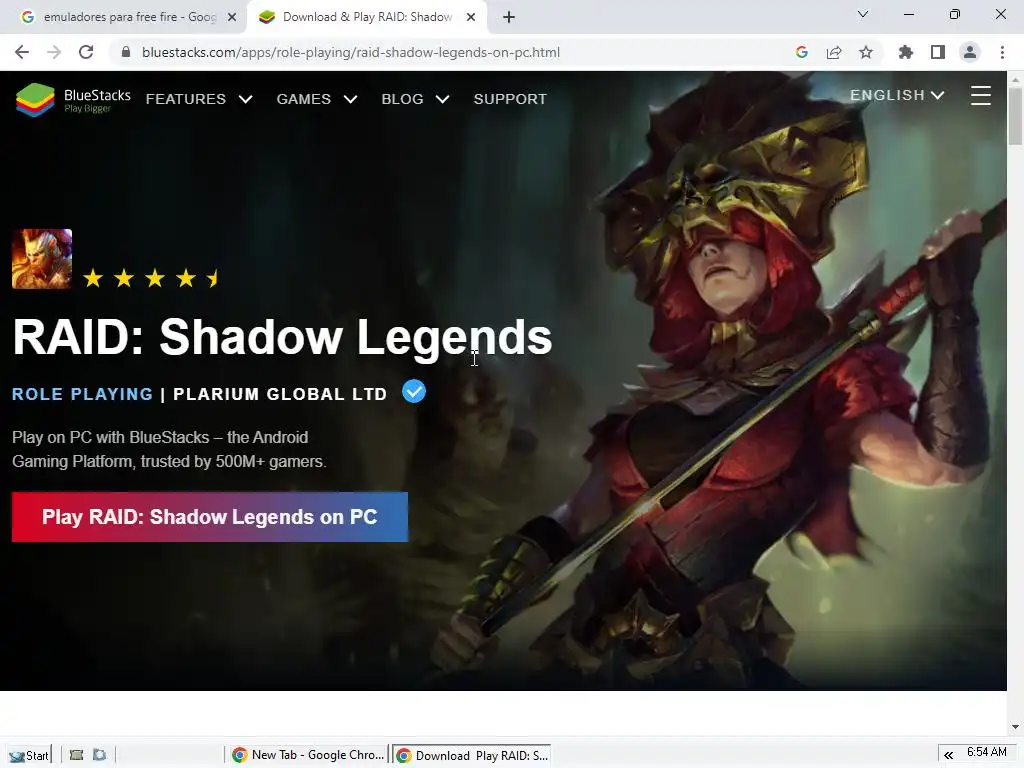Open the SUPPORT page

(510, 99)
